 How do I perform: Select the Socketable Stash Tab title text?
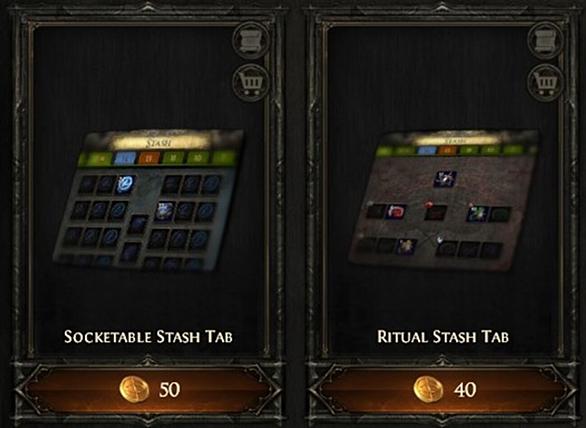(x=148, y=337)
